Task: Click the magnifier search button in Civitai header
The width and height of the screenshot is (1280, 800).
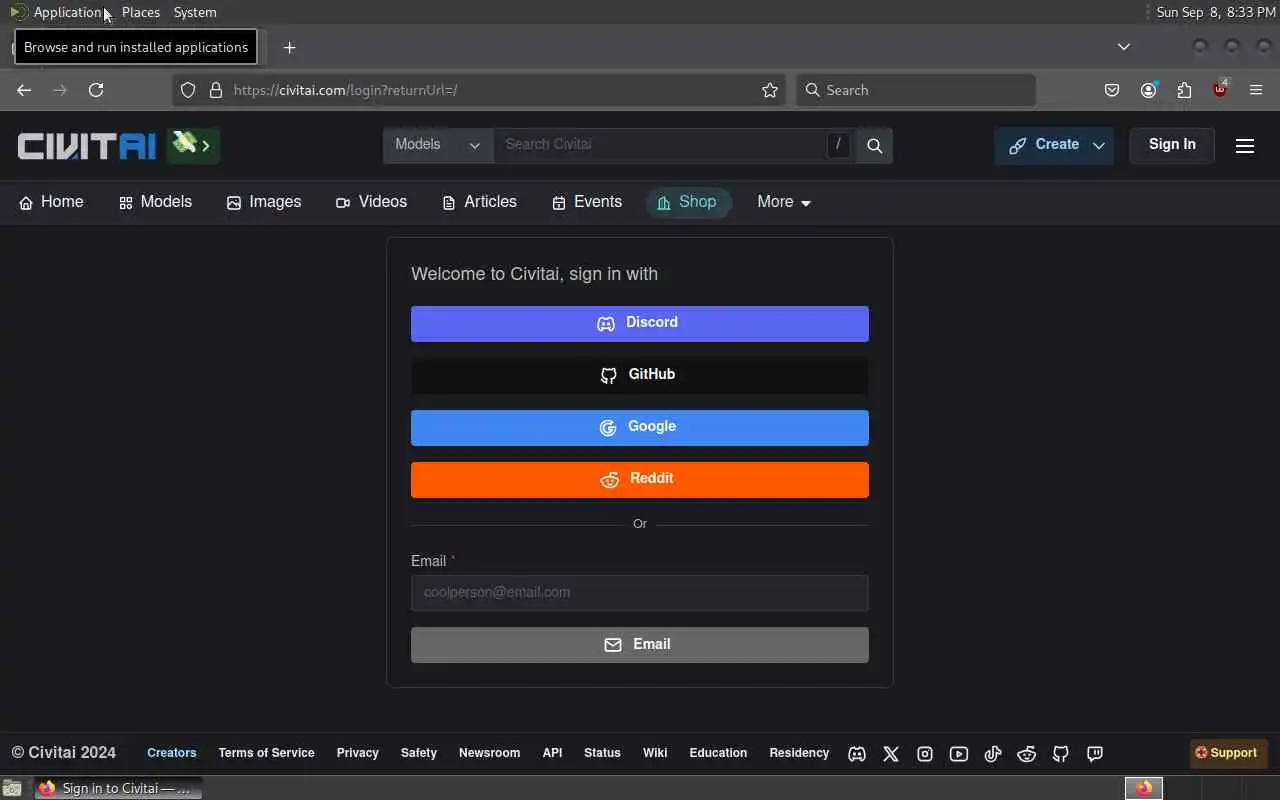Action: (874, 146)
